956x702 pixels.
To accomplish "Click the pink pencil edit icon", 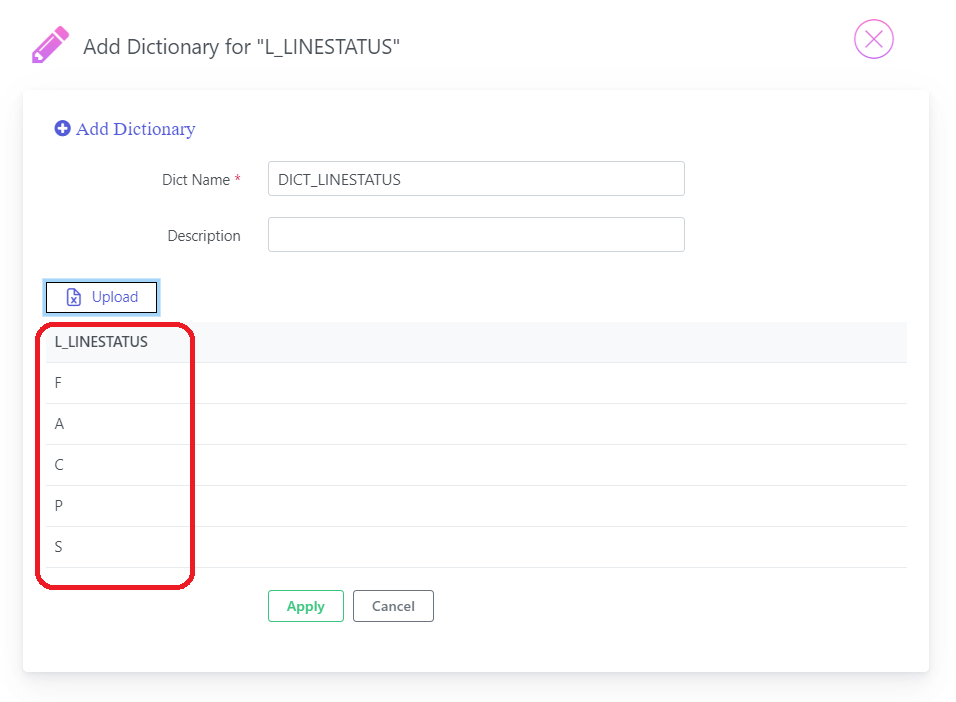I will pyautogui.click(x=50, y=45).
